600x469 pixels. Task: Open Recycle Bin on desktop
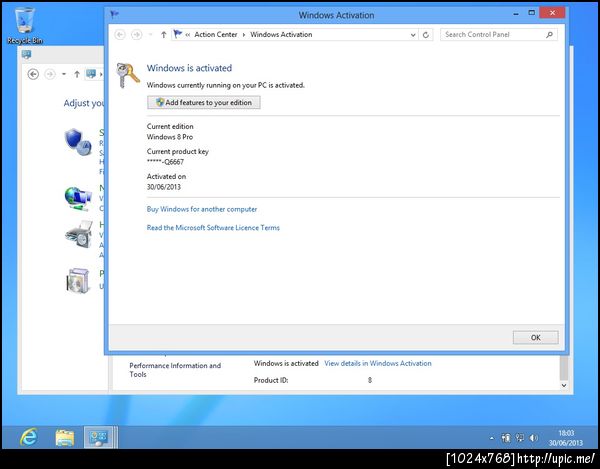[25, 26]
